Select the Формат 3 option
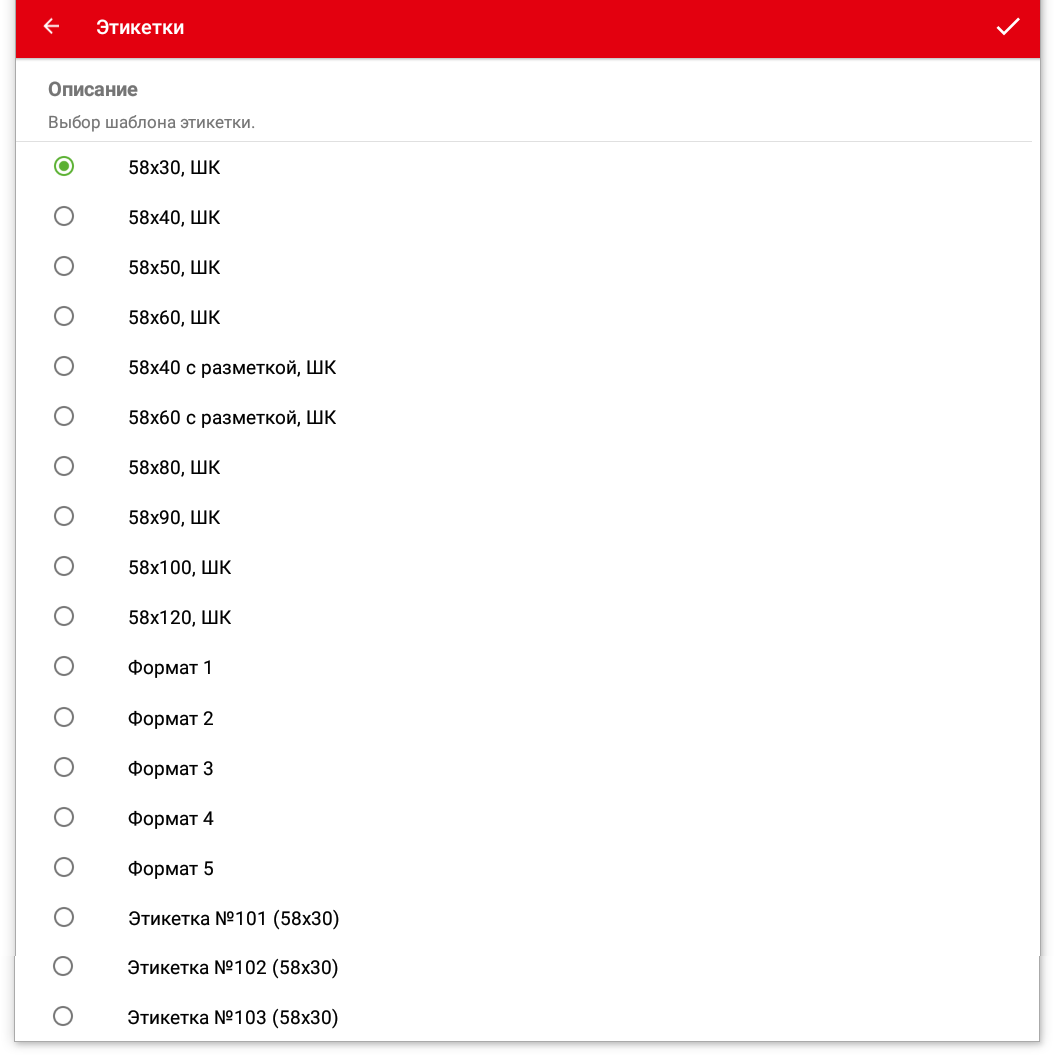 pyautogui.click(x=64, y=768)
